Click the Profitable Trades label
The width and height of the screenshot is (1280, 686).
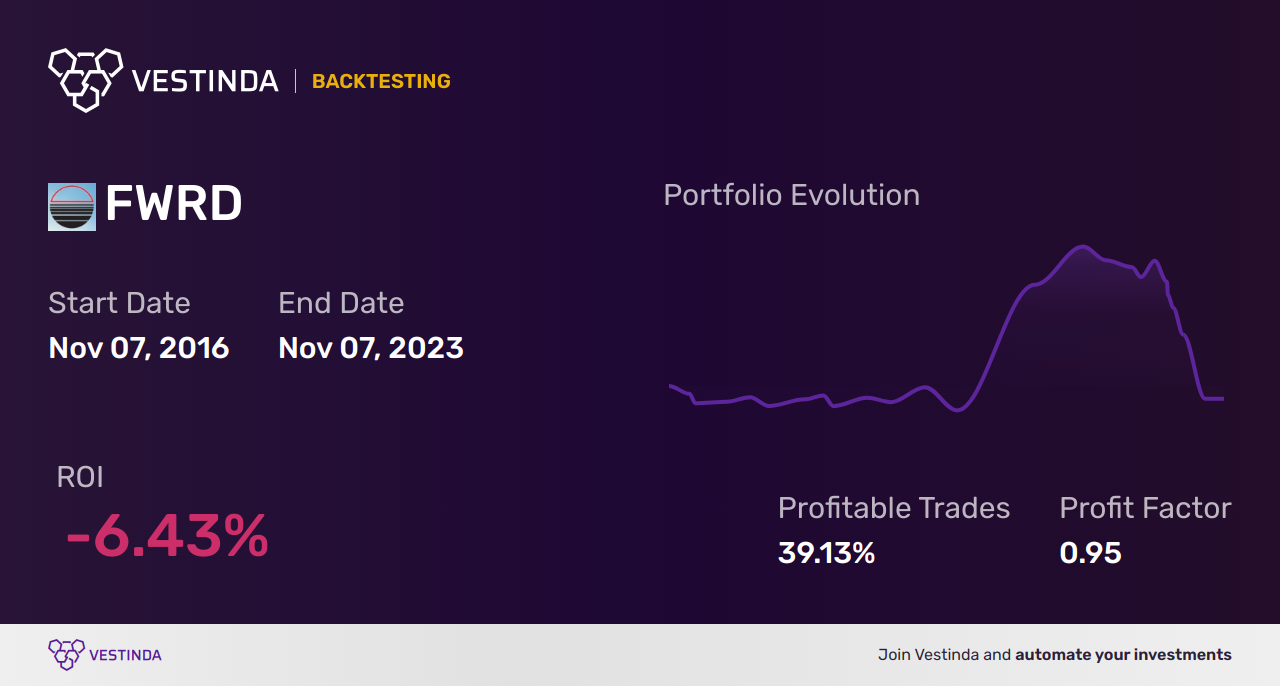click(894, 508)
